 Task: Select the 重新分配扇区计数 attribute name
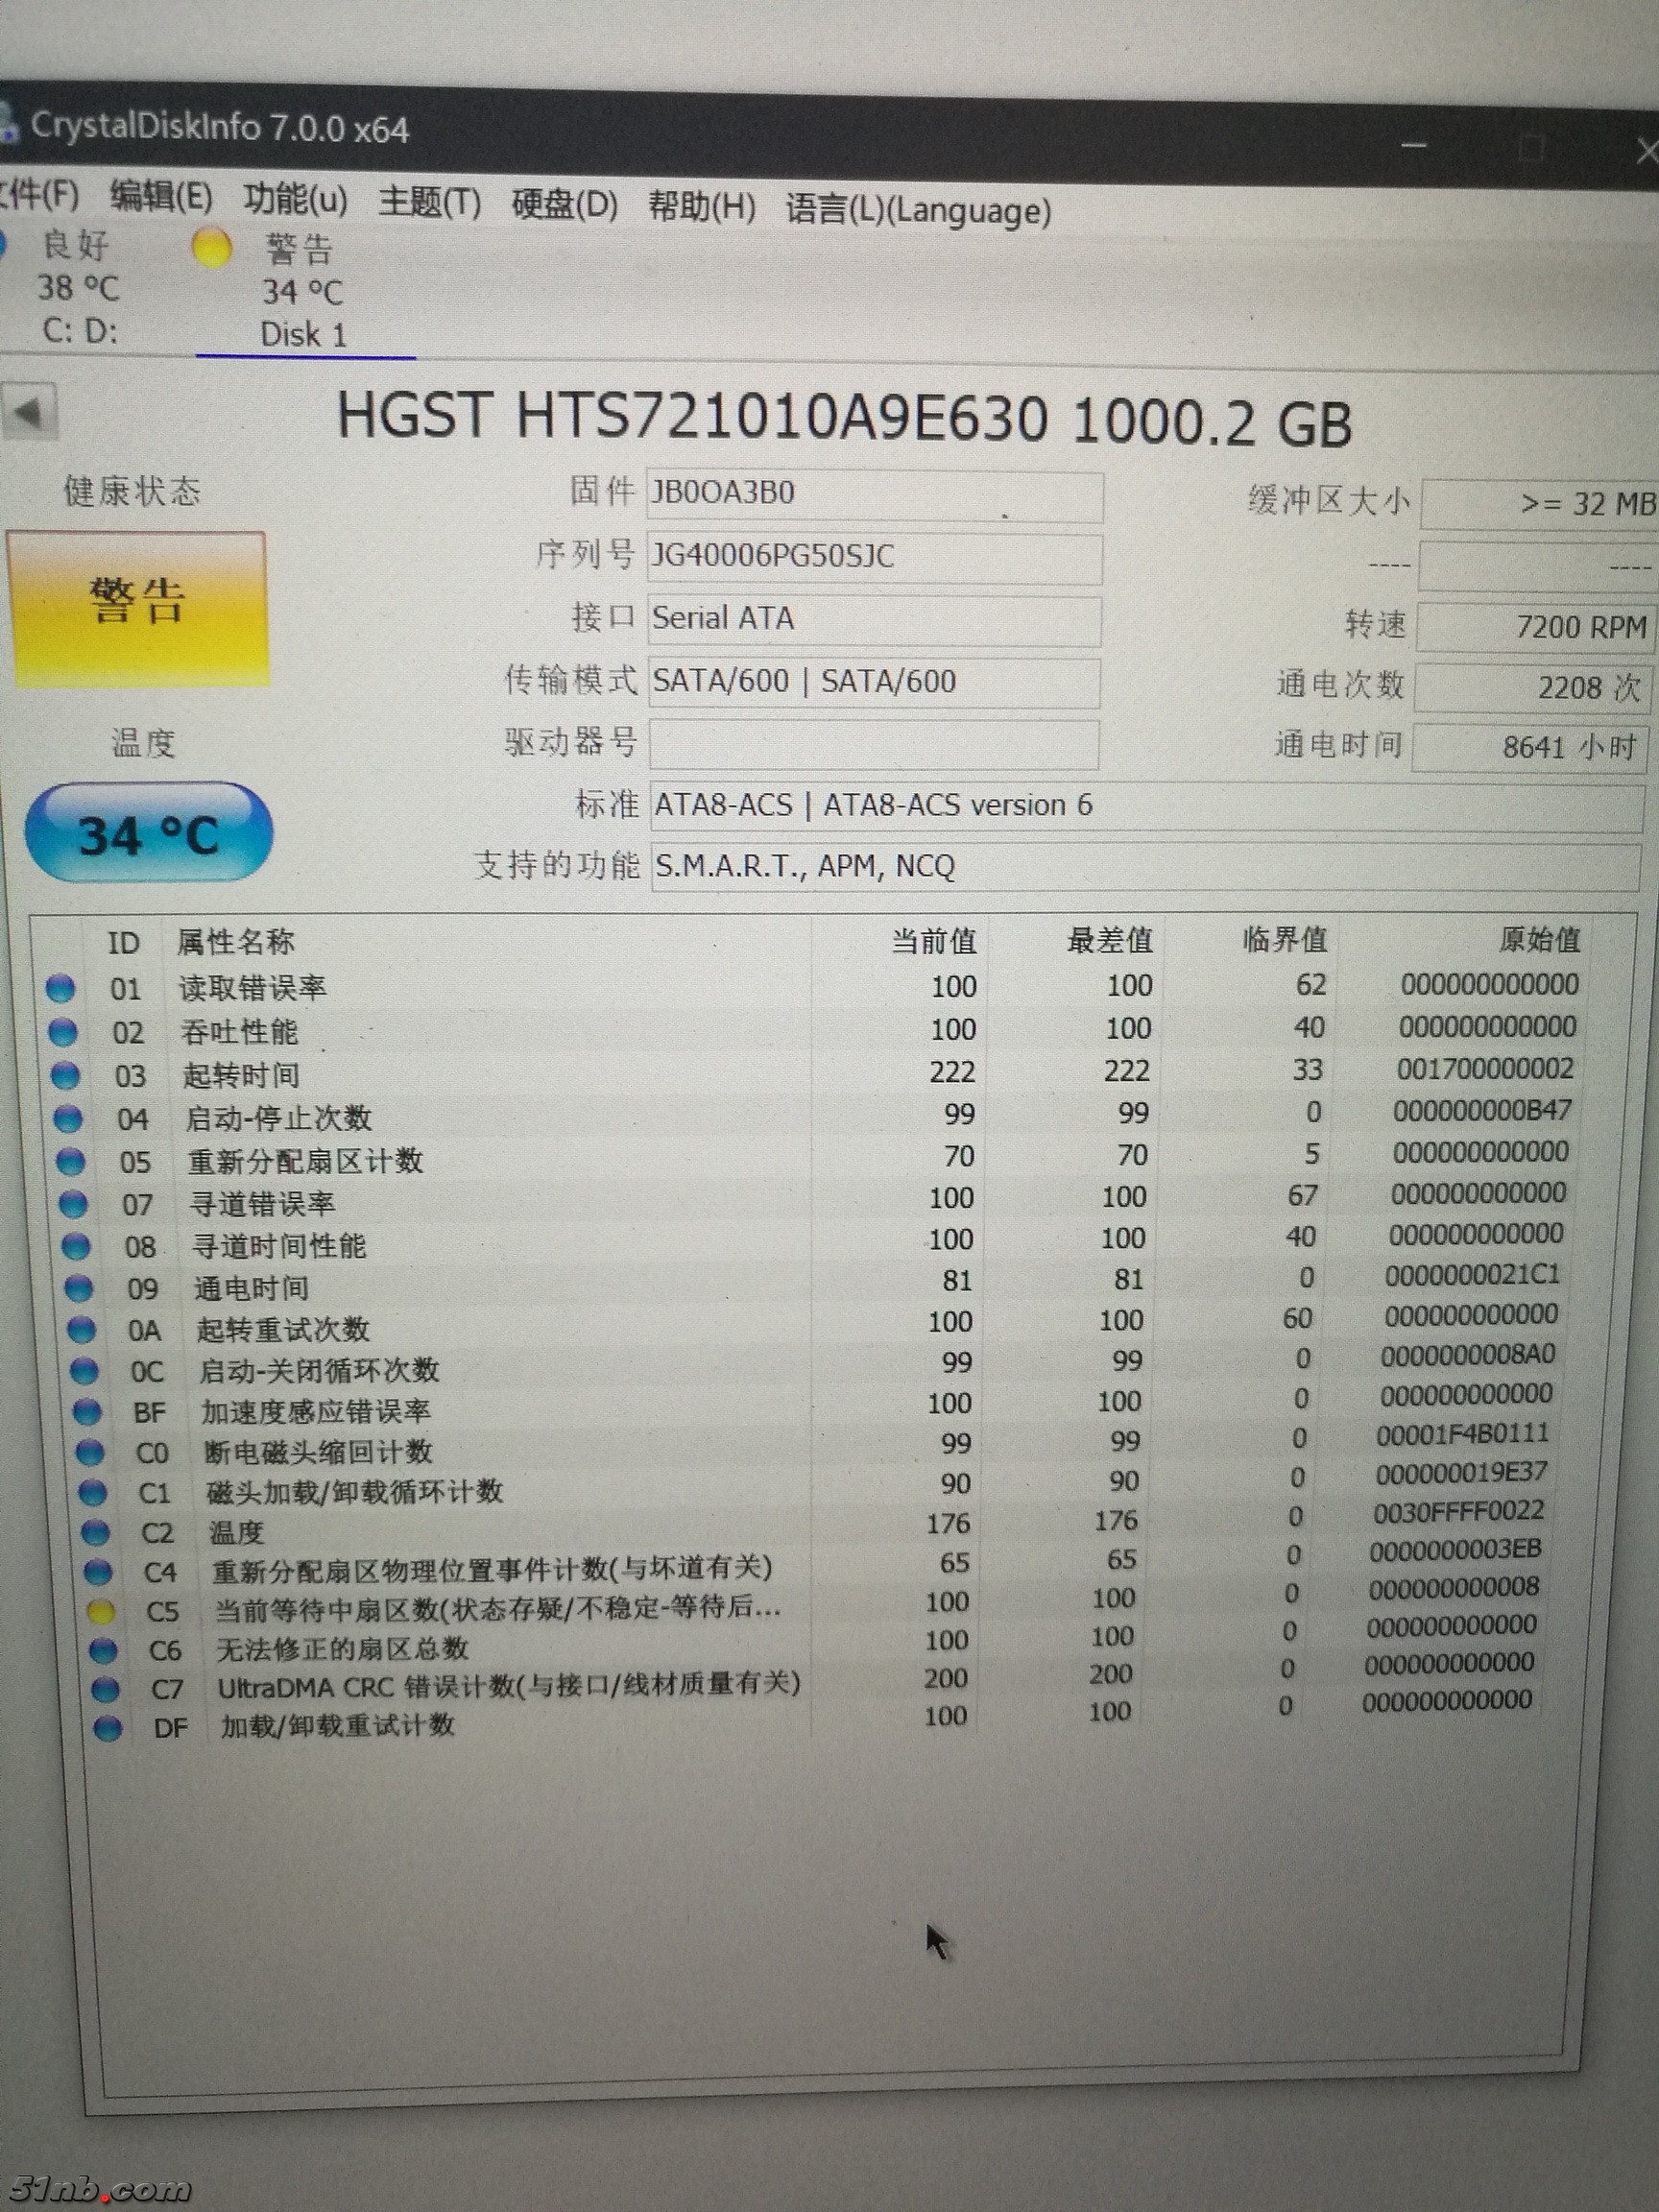pos(306,1162)
